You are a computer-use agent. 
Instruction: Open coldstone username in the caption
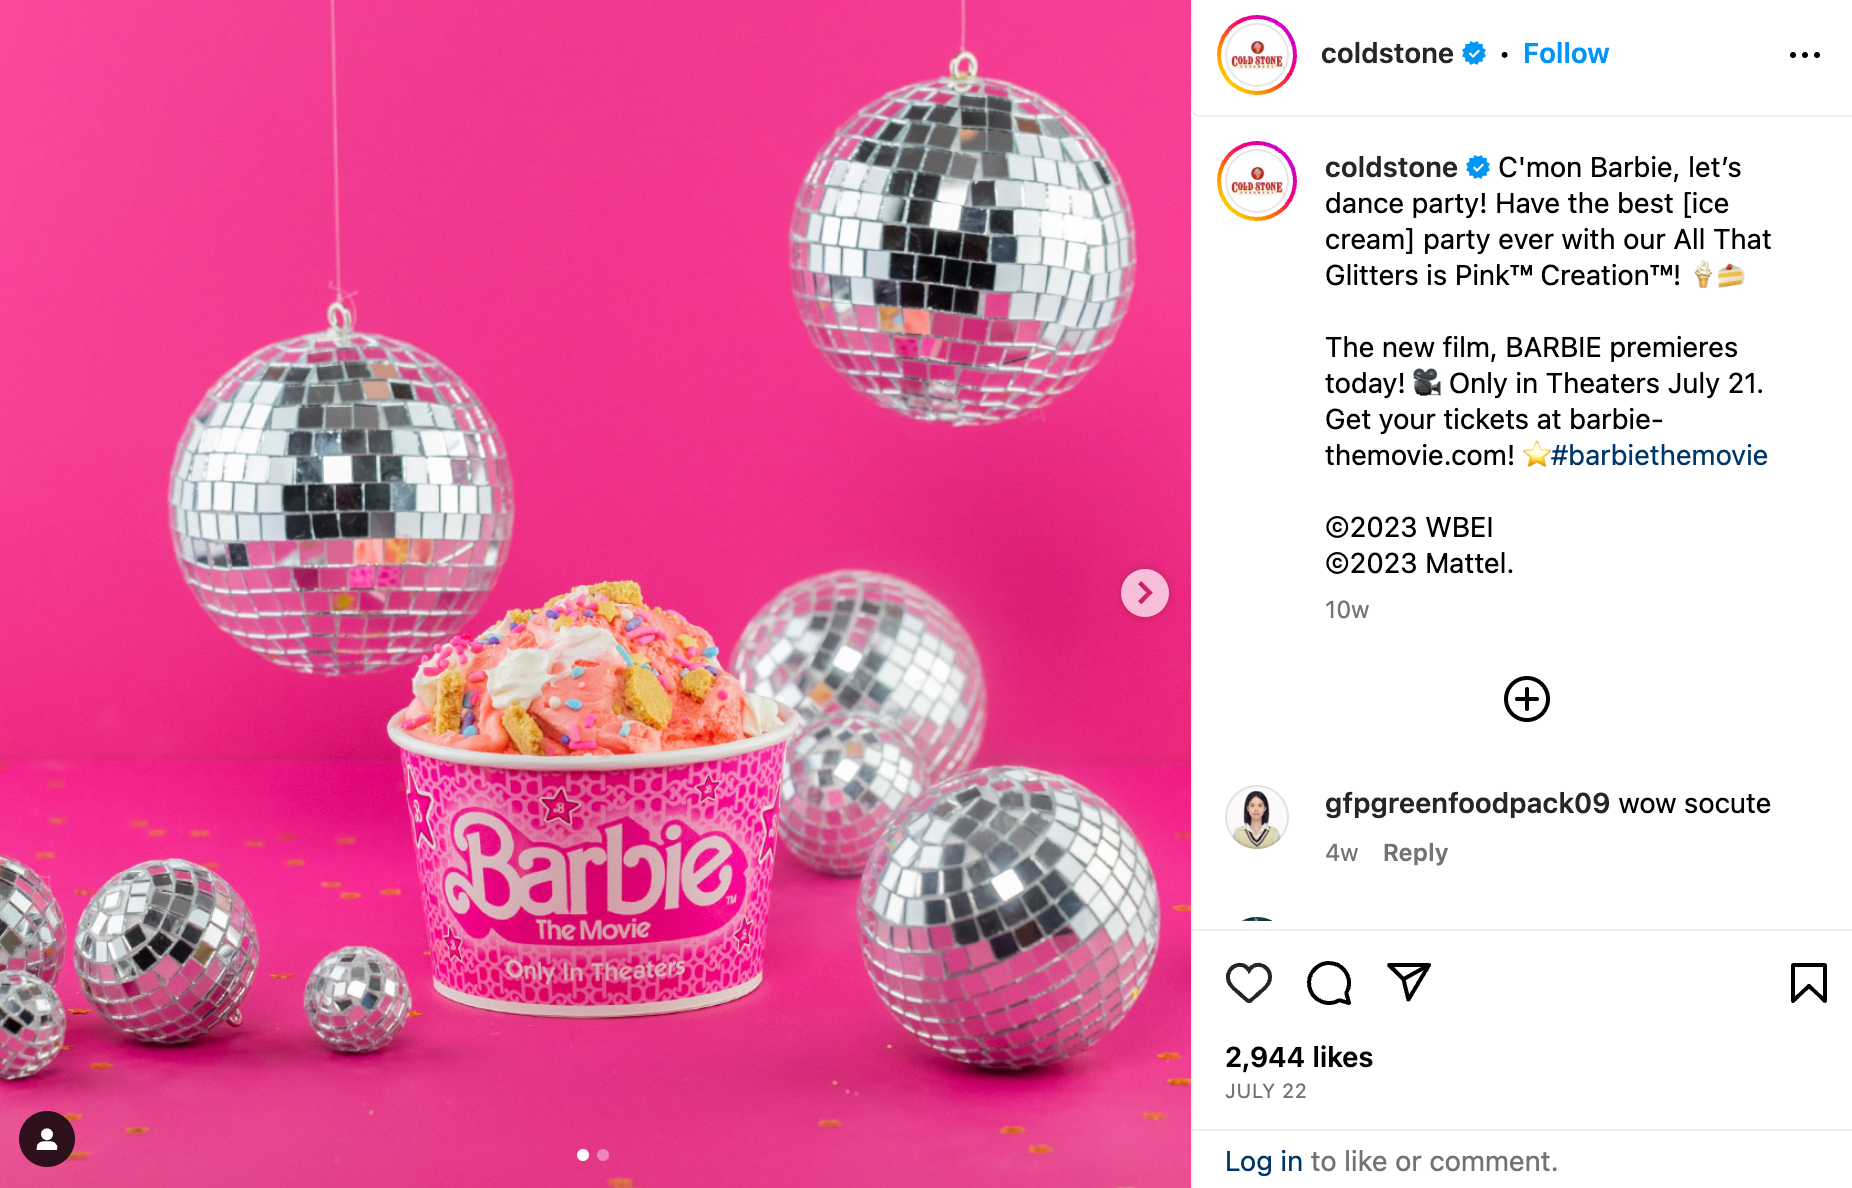pos(1391,168)
